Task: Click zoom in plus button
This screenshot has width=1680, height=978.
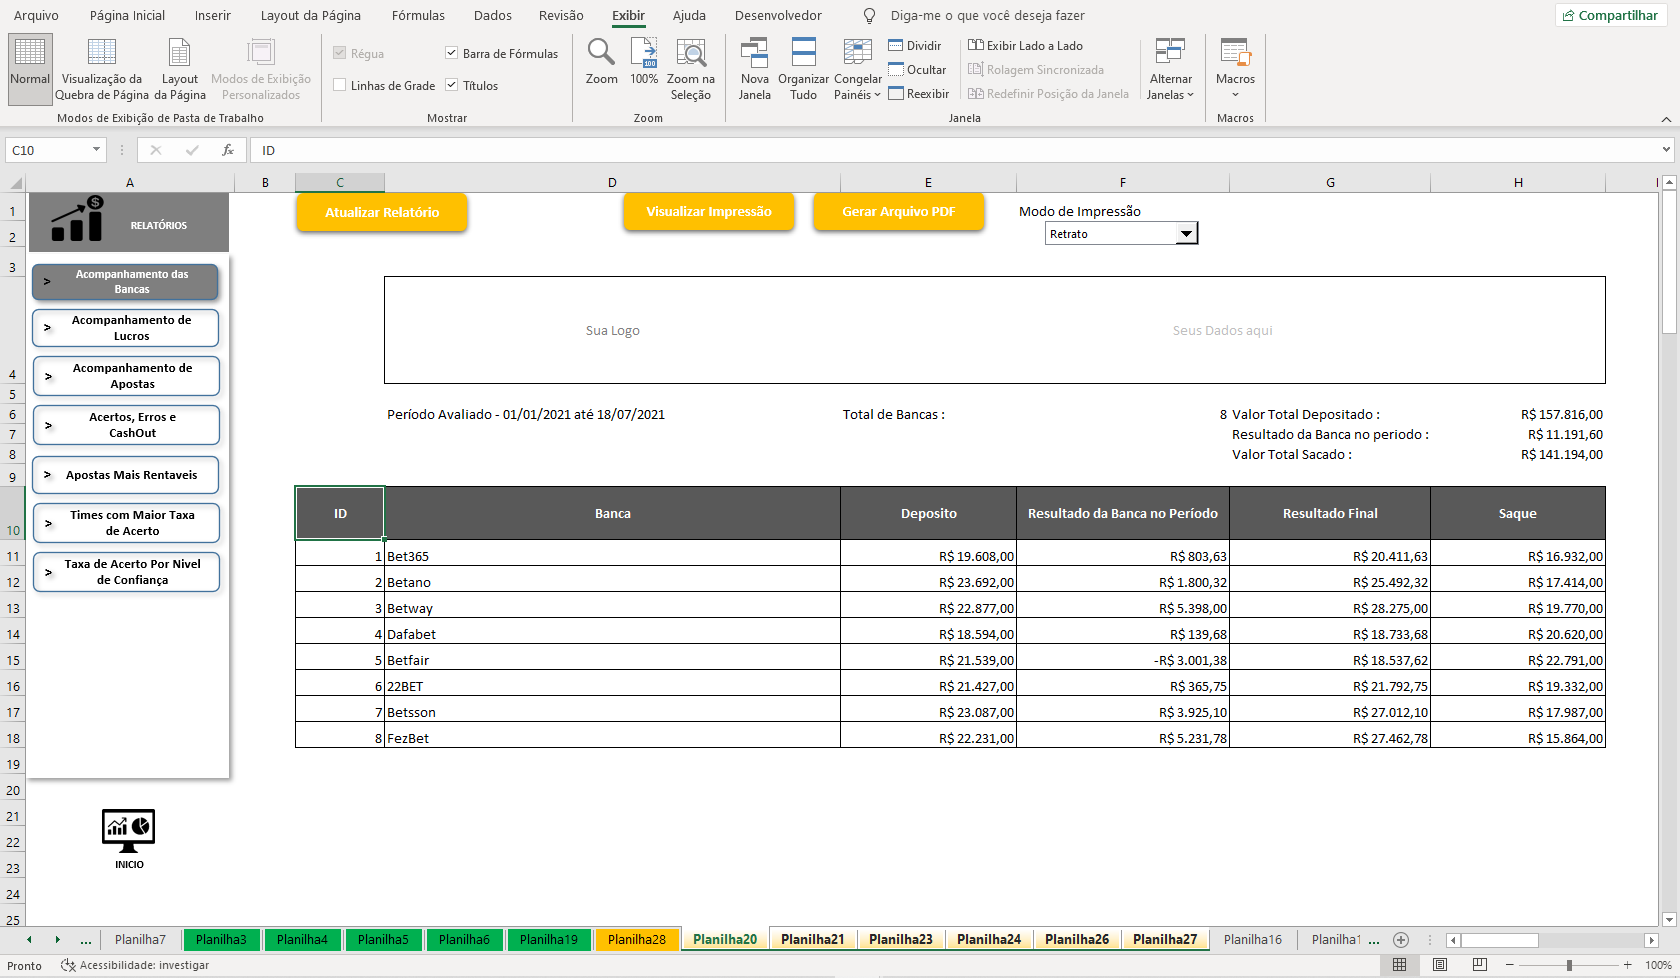Action: (1628, 965)
